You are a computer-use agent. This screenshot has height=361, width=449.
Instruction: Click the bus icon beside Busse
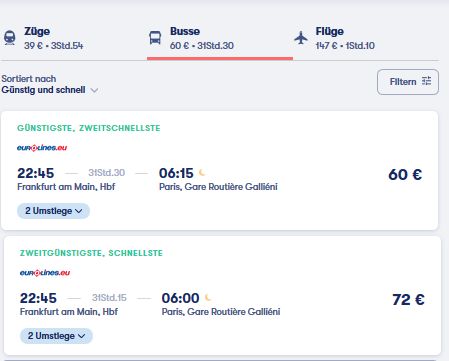tap(155, 38)
